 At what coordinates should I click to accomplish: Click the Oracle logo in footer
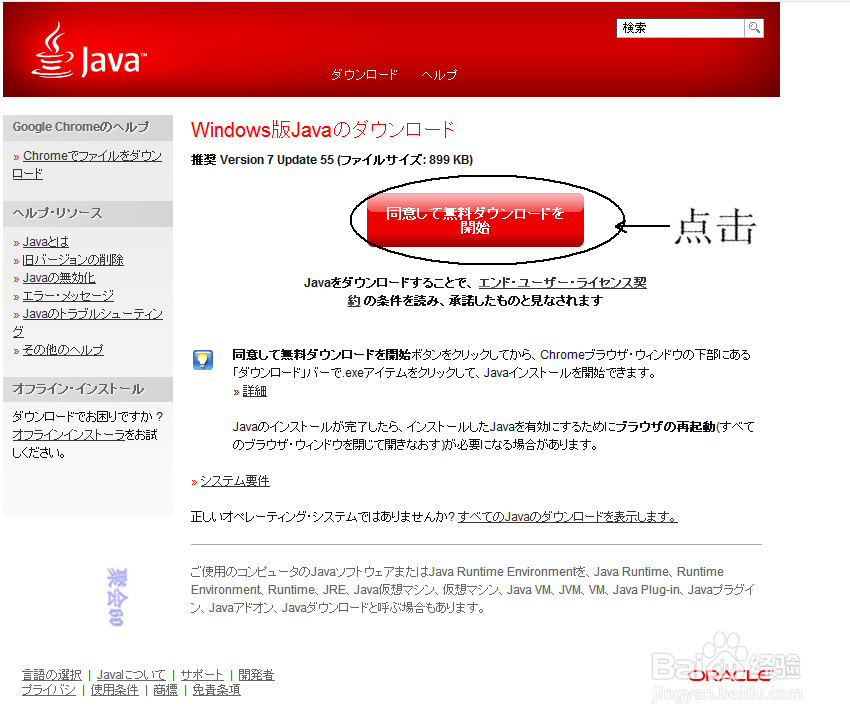(730, 675)
